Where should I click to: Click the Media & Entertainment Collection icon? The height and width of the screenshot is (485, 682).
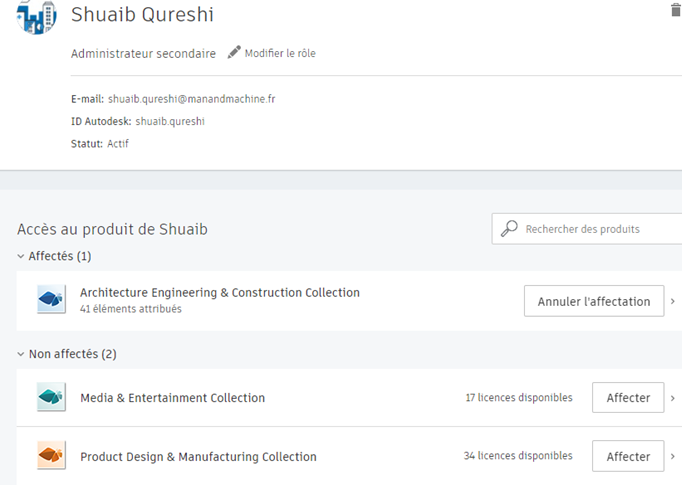51,397
